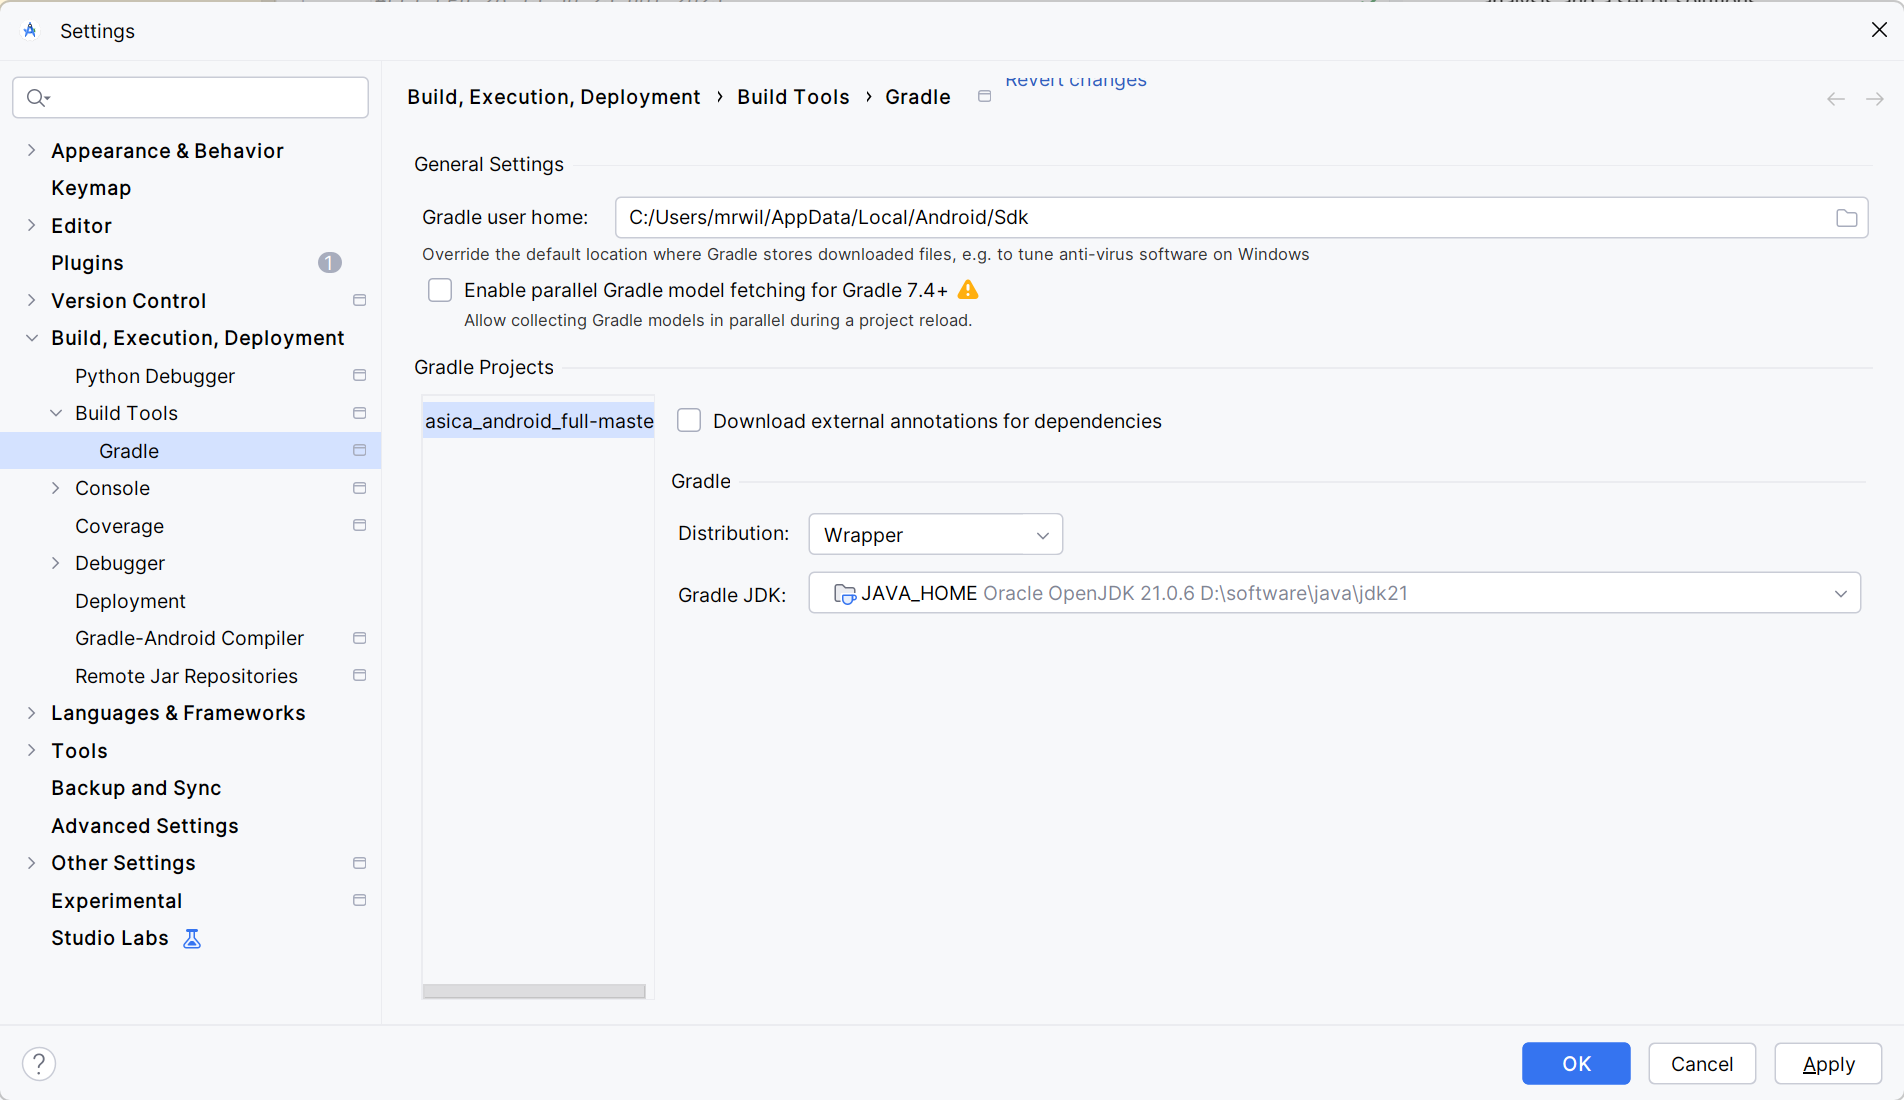This screenshot has height=1100, width=1904.
Task: Click project-level icon beside Build Tools
Action: [x=360, y=413]
